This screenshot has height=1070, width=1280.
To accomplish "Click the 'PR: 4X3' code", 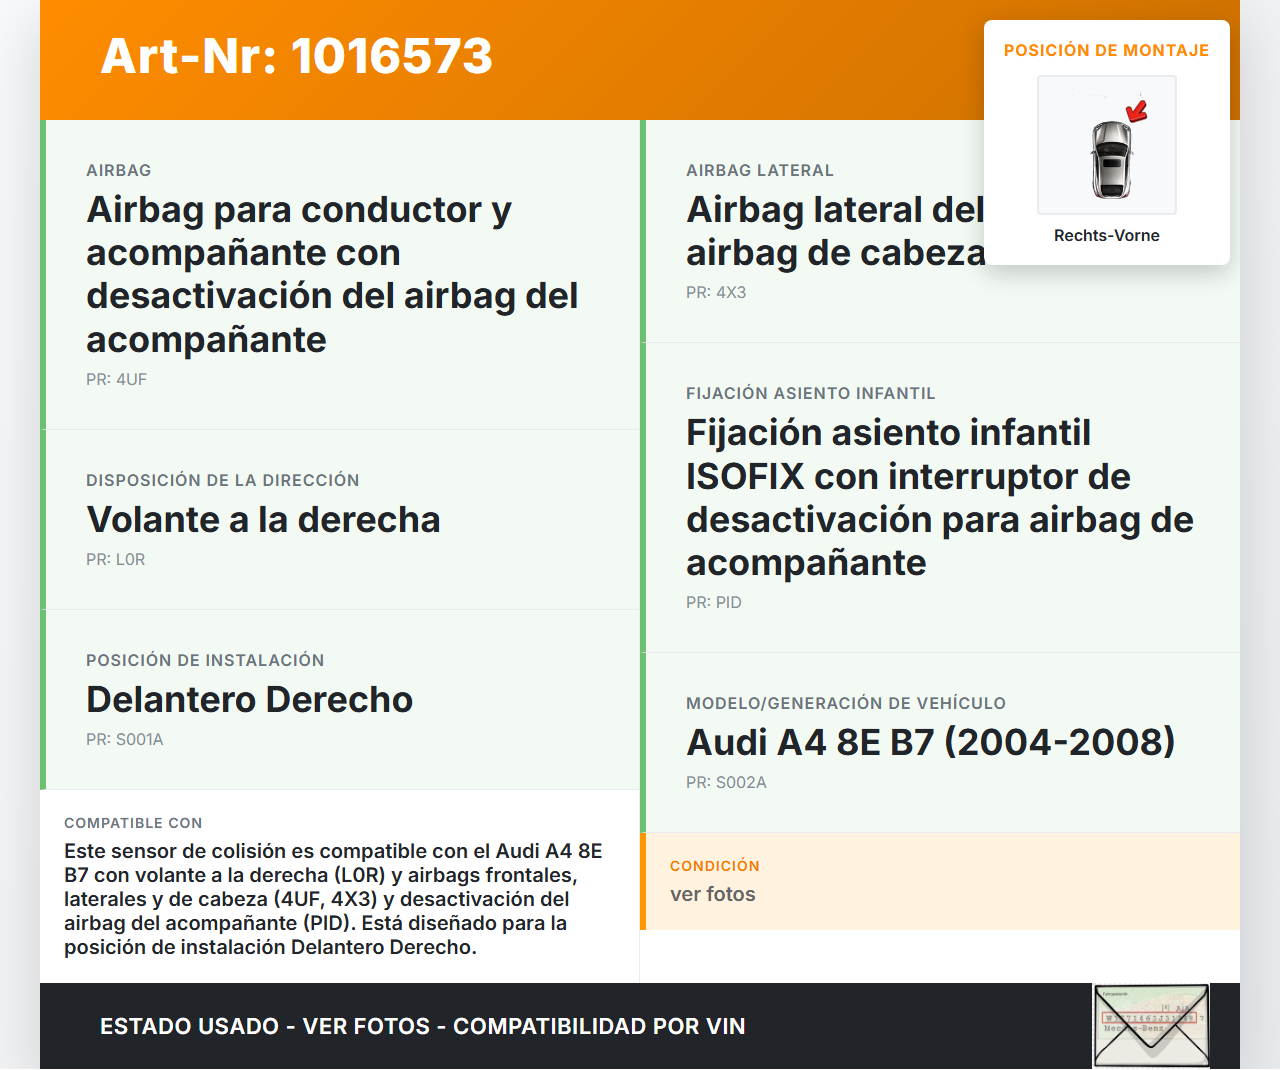I will (716, 292).
